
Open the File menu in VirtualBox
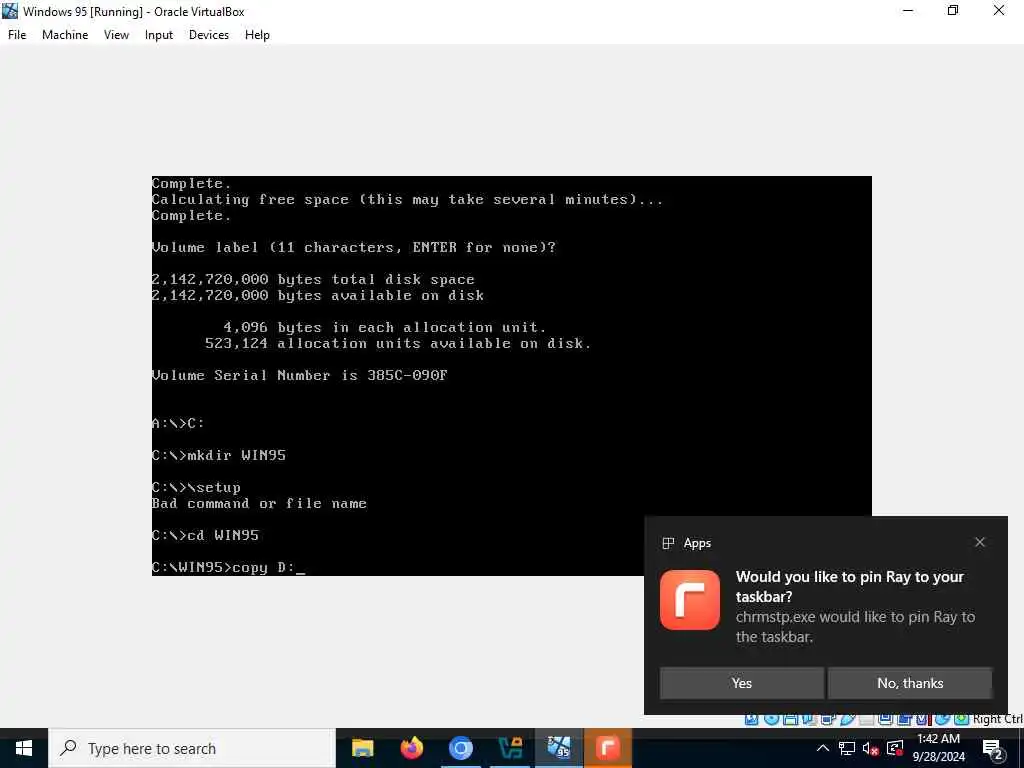(x=17, y=35)
